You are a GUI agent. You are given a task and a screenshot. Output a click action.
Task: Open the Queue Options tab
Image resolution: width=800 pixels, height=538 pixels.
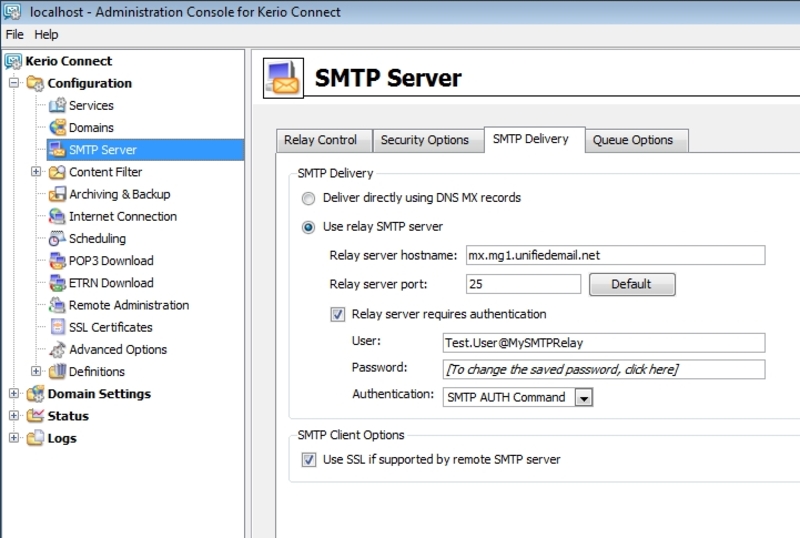click(632, 140)
